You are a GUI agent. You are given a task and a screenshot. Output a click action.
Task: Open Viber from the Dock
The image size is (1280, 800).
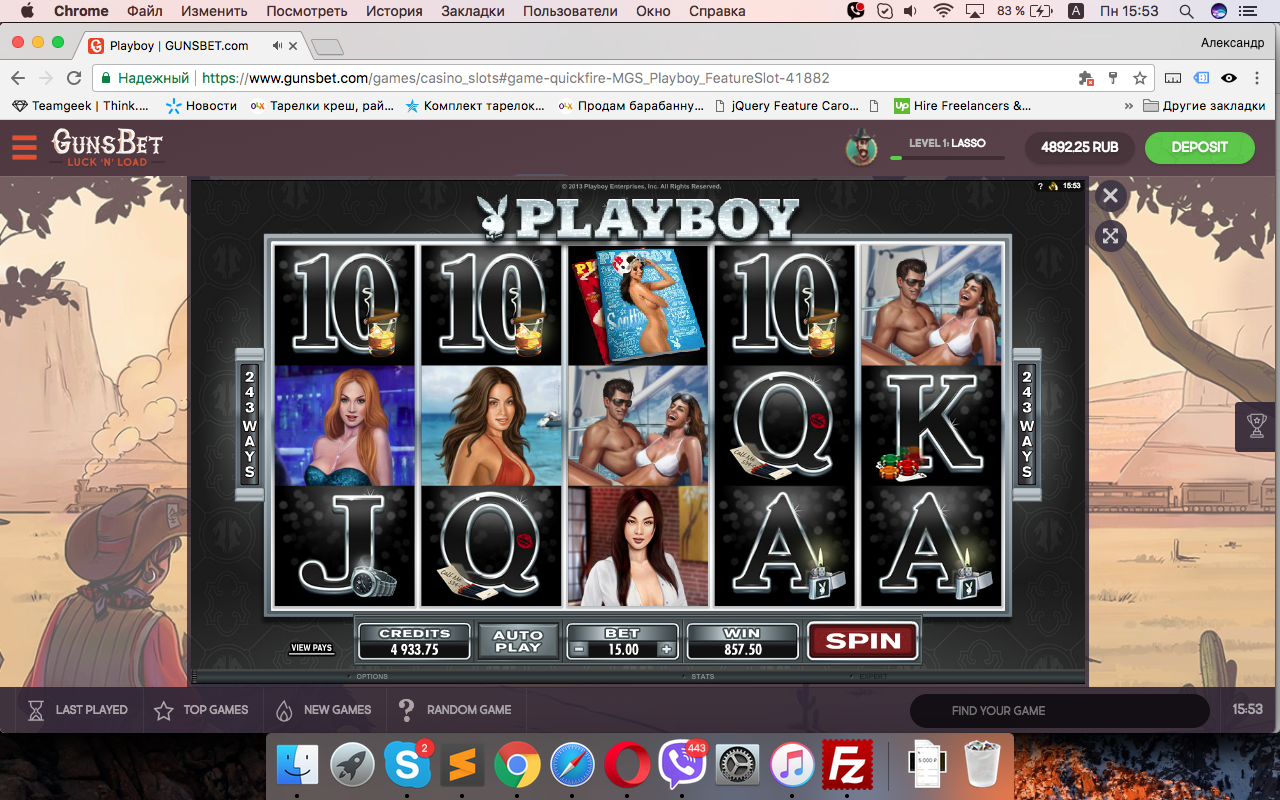(x=682, y=766)
